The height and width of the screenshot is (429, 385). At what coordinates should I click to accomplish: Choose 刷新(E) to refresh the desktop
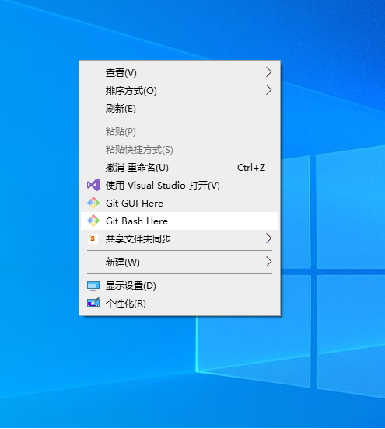(180, 108)
